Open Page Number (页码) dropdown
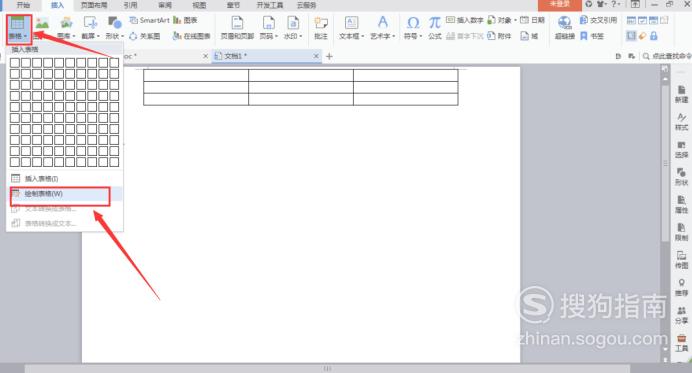This screenshot has width=692, height=373. coord(268,28)
